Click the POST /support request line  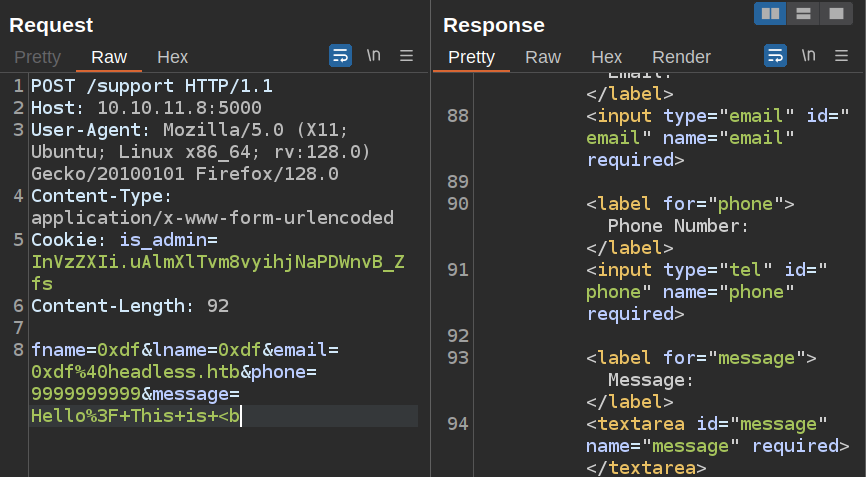pyautogui.click(x=151, y=86)
